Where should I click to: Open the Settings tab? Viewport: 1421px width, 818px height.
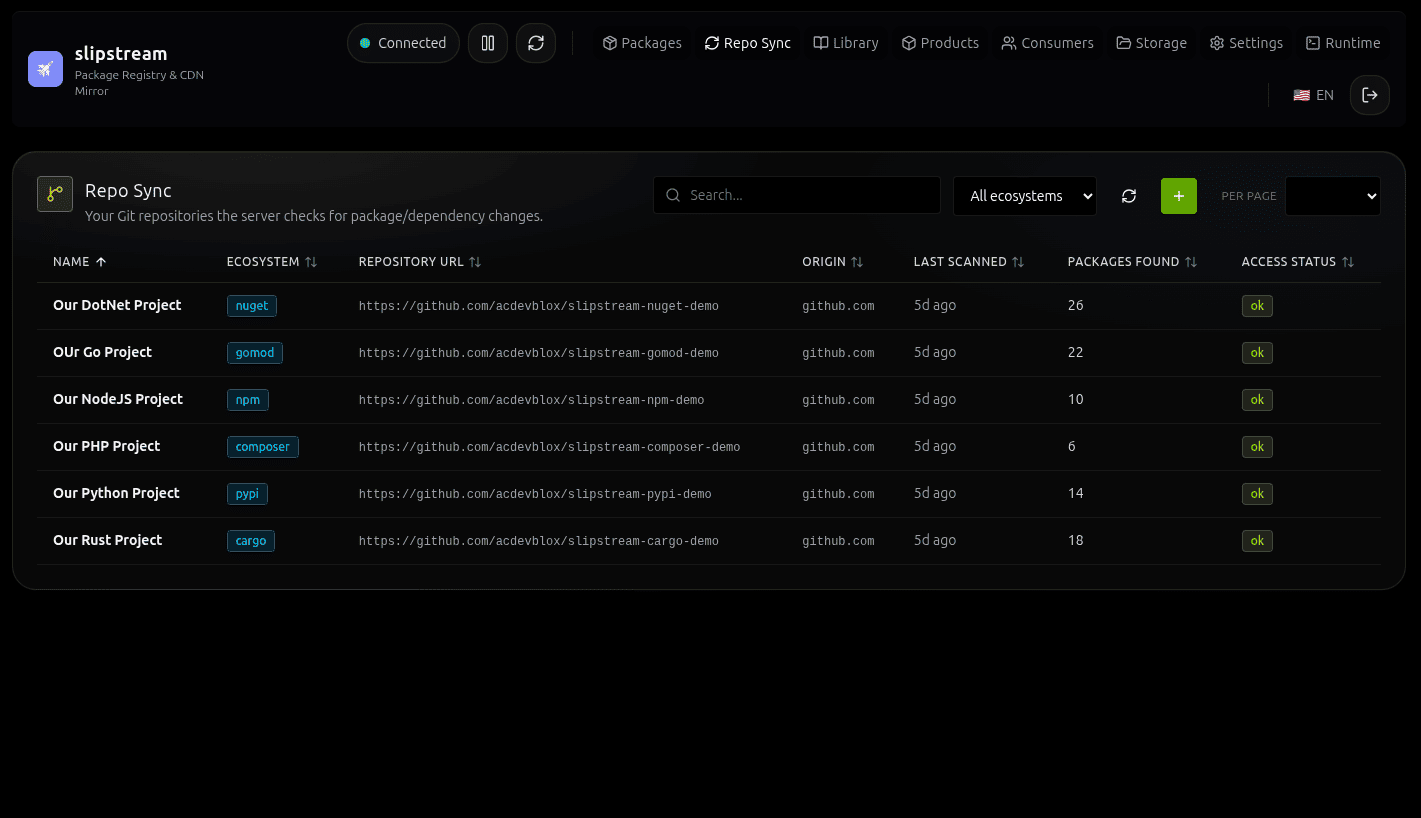[x=1246, y=43]
